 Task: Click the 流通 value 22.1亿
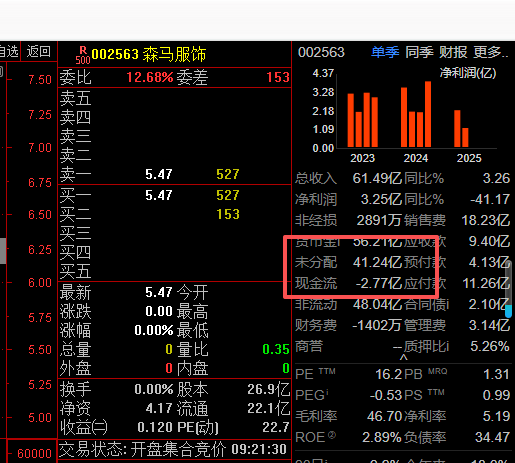coord(269,408)
